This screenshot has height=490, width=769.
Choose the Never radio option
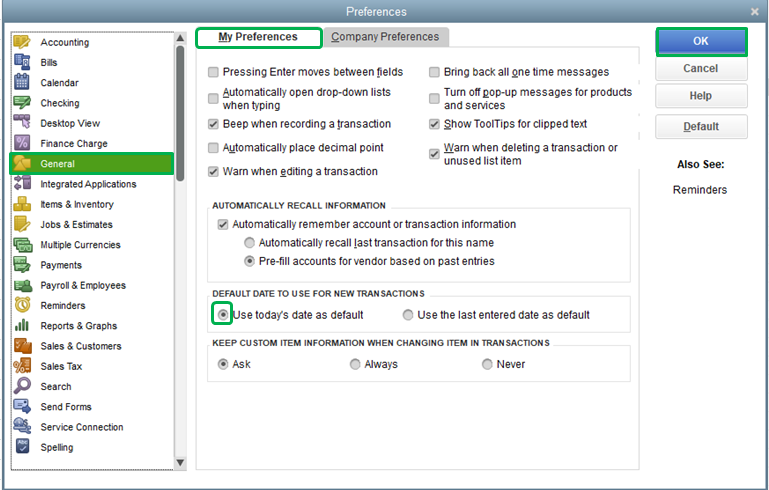487,364
